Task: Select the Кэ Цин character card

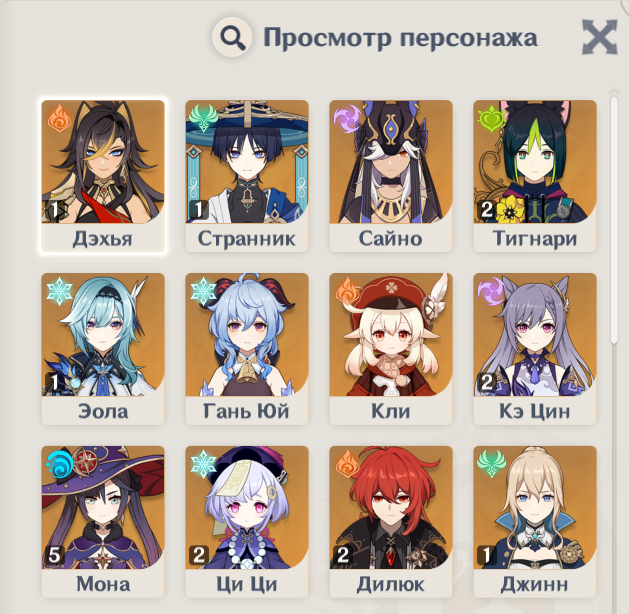Action: coord(535,349)
